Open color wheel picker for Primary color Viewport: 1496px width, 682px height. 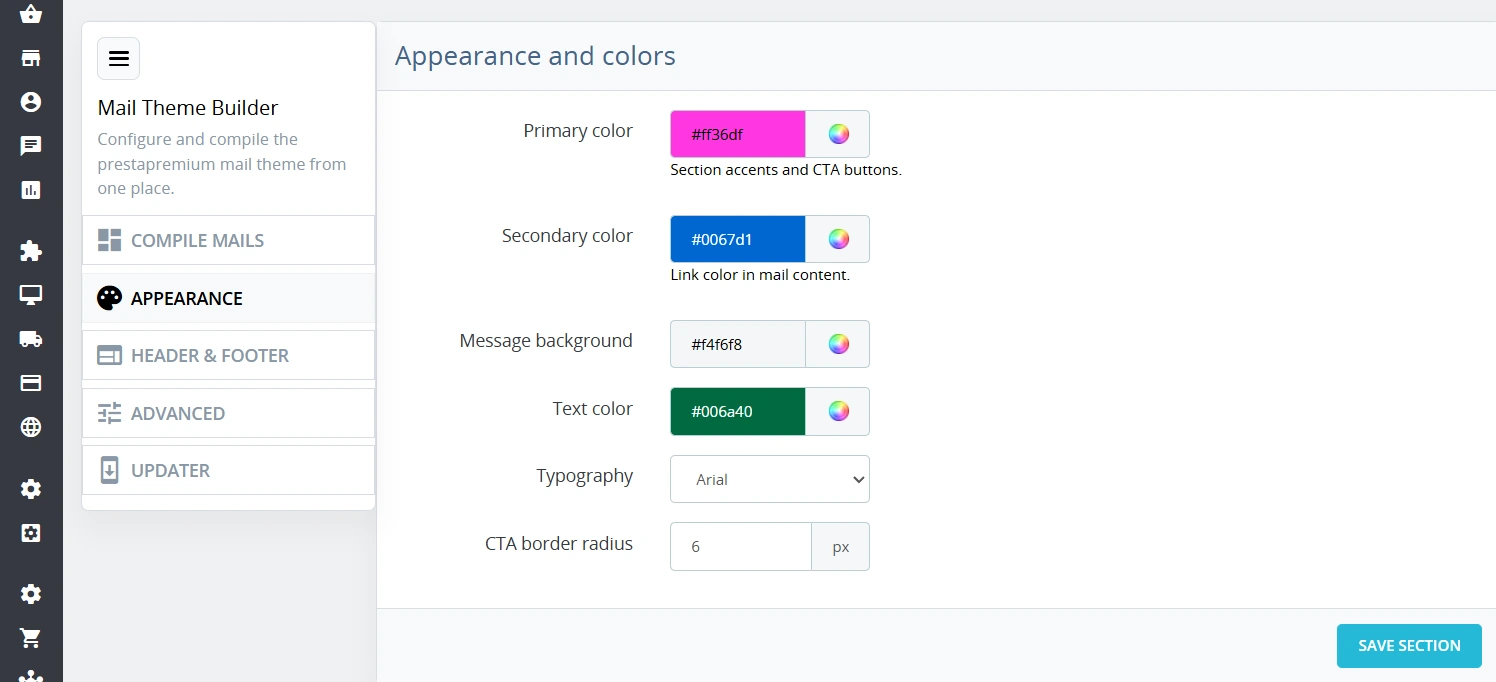tap(838, 134)
